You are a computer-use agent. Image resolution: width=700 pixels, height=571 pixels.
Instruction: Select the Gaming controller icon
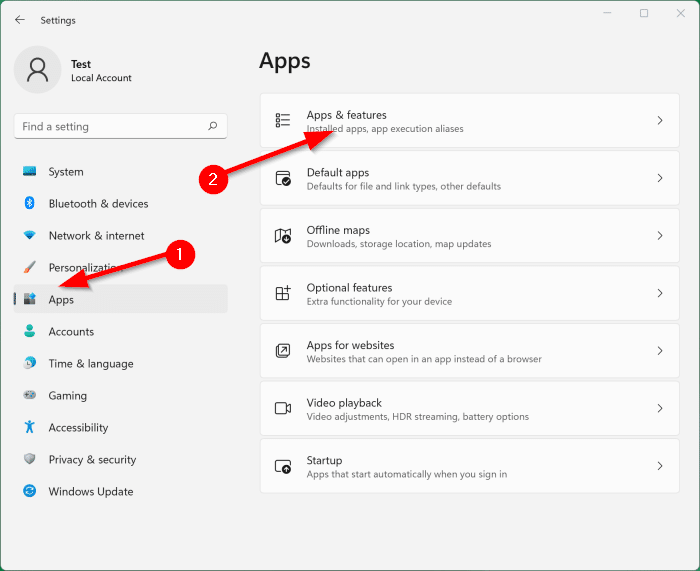(x=29, y=395)
